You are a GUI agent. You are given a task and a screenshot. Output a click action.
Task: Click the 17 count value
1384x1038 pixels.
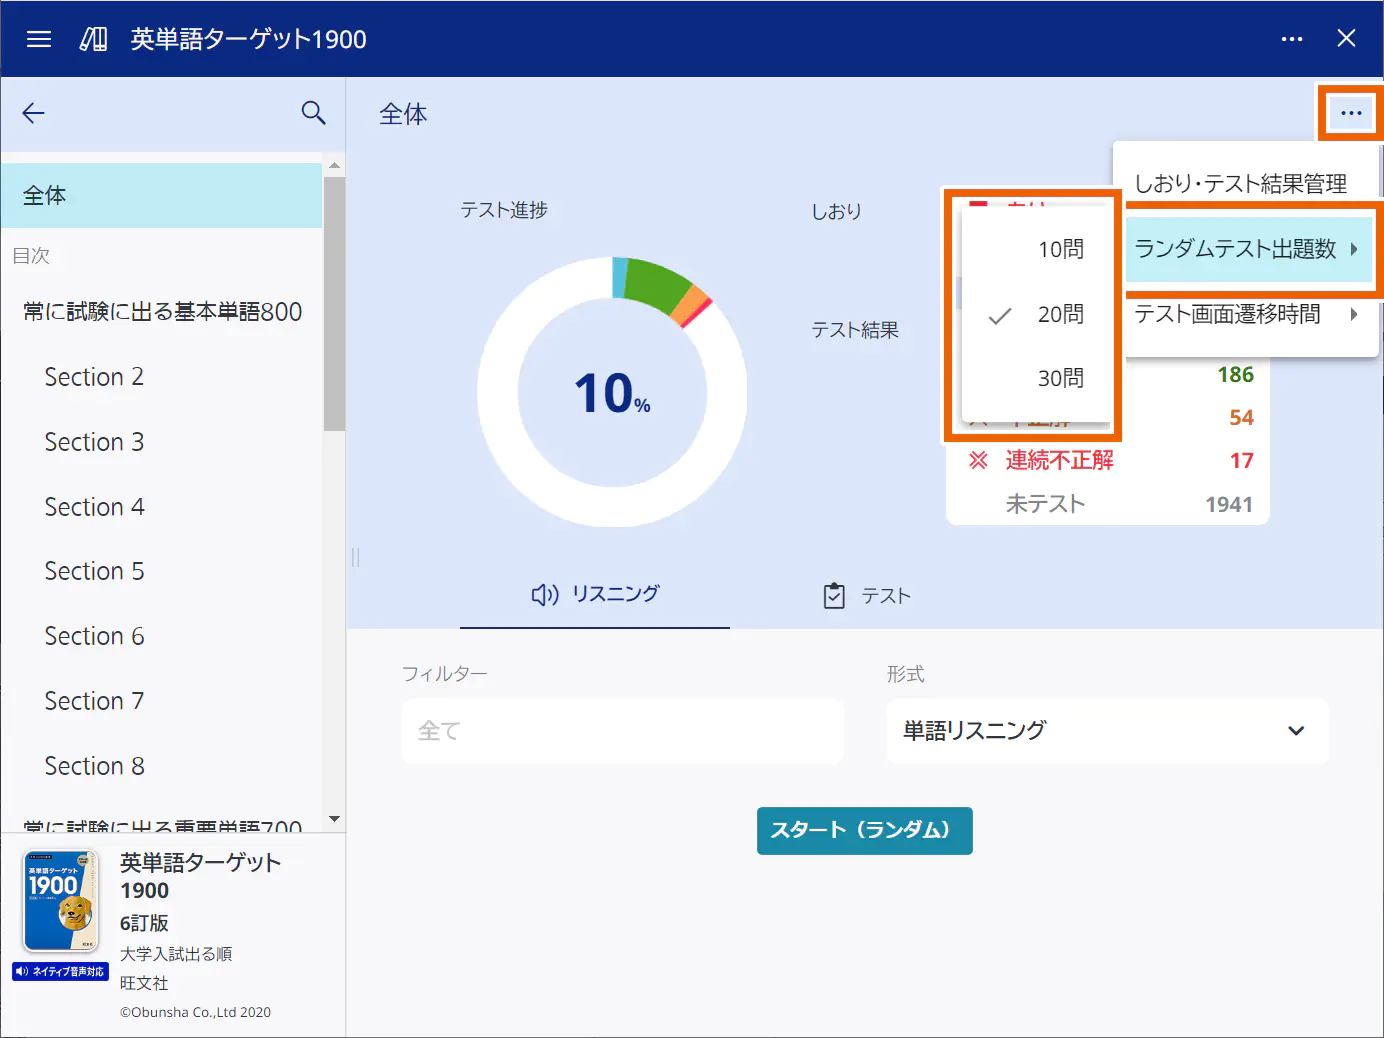pos(1241,460)
